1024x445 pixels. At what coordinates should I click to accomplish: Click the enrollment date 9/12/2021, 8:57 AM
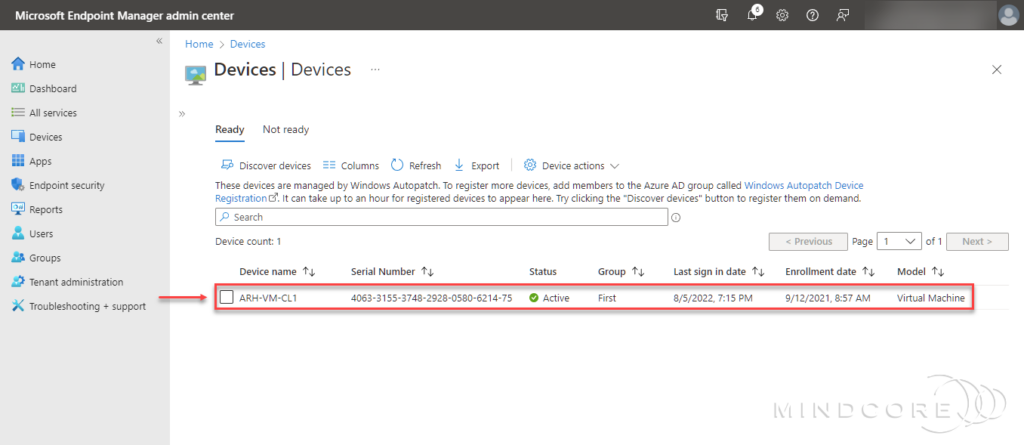pyautogui.click(x=827, y=298)
